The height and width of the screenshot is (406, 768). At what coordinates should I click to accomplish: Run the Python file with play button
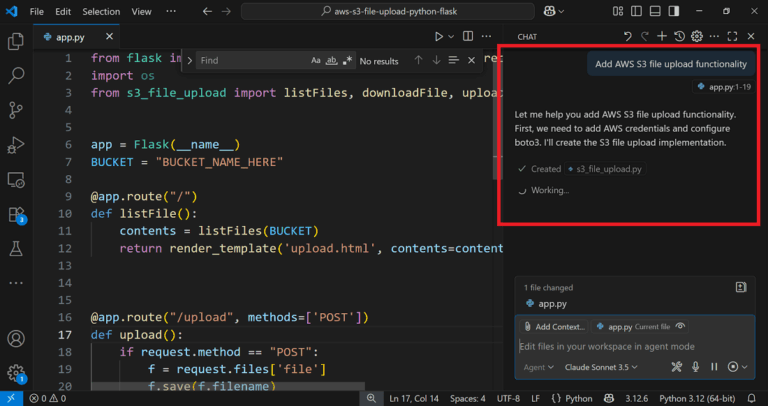439,37
